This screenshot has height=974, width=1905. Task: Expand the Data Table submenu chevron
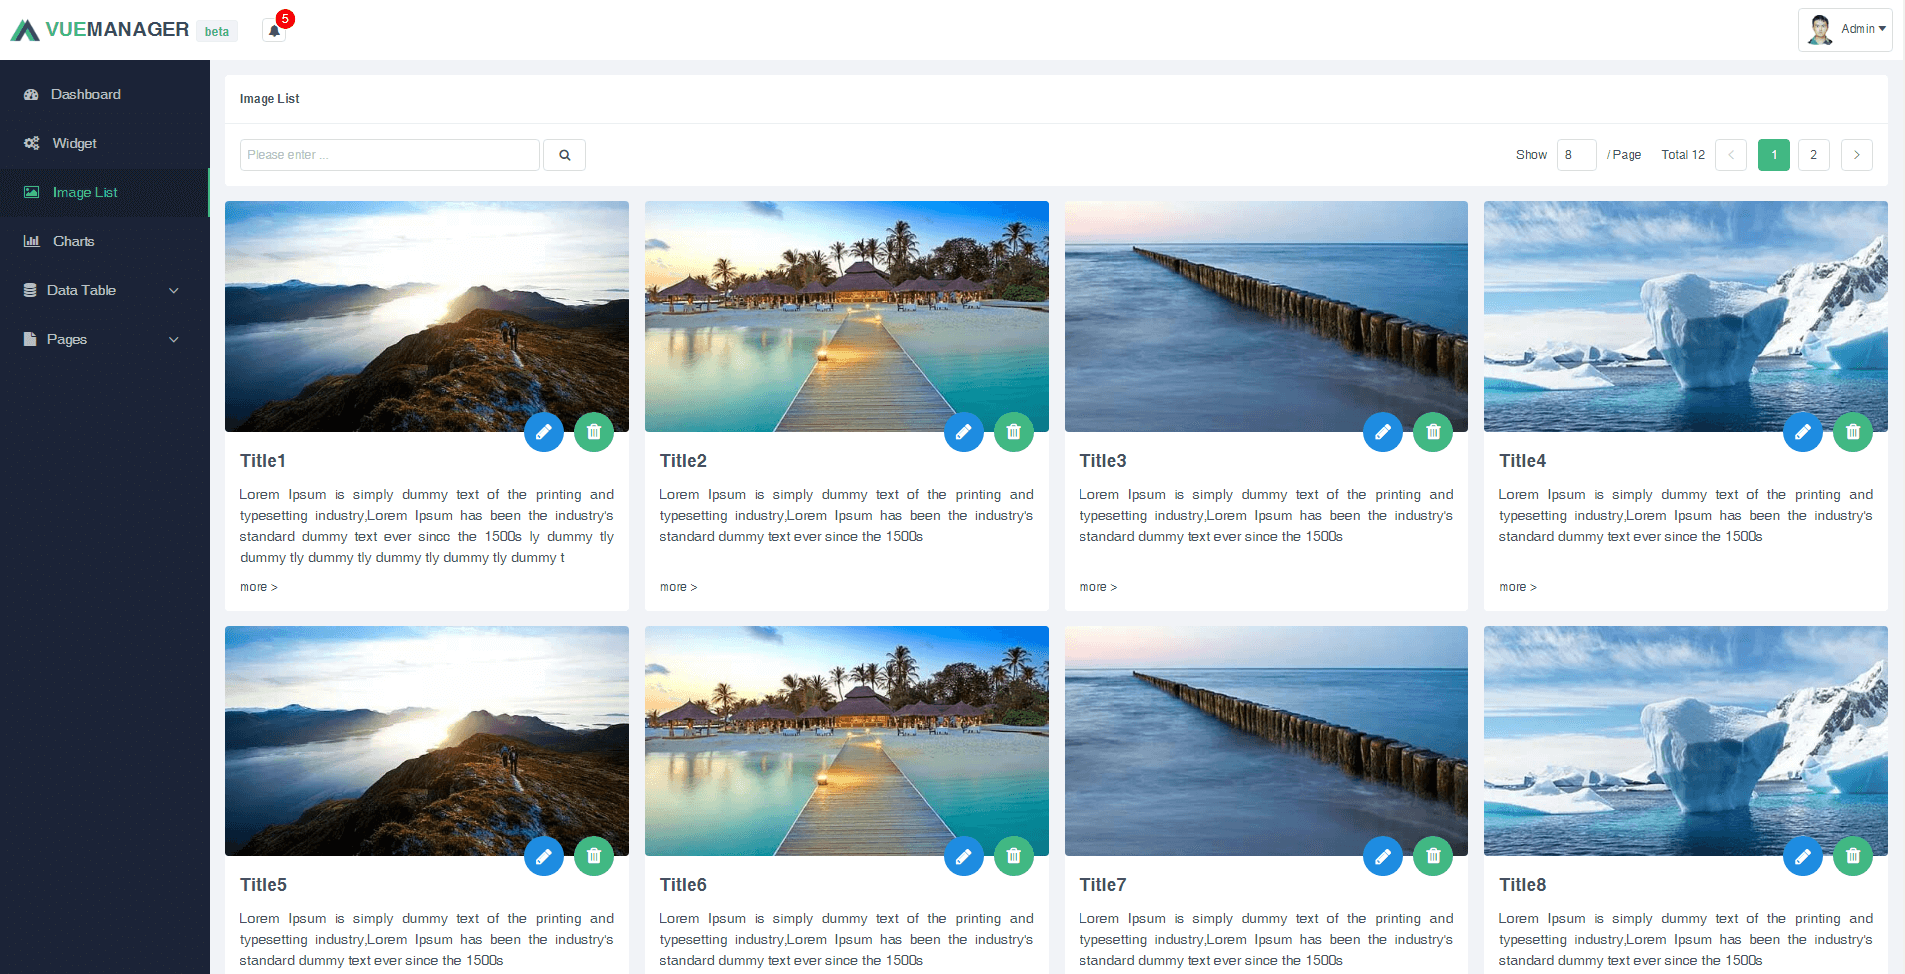174,291
